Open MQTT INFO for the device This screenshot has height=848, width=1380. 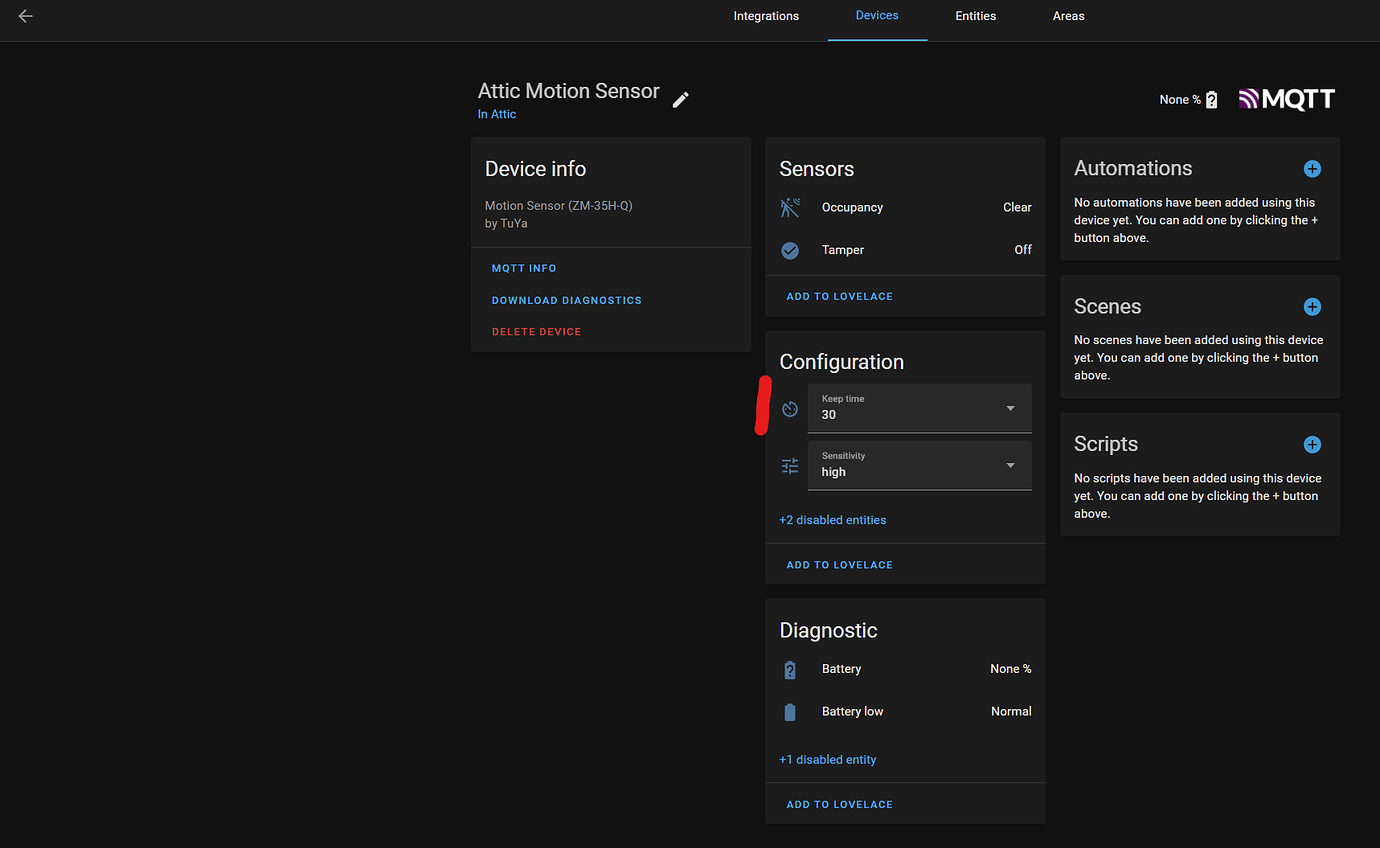(524, 267)
